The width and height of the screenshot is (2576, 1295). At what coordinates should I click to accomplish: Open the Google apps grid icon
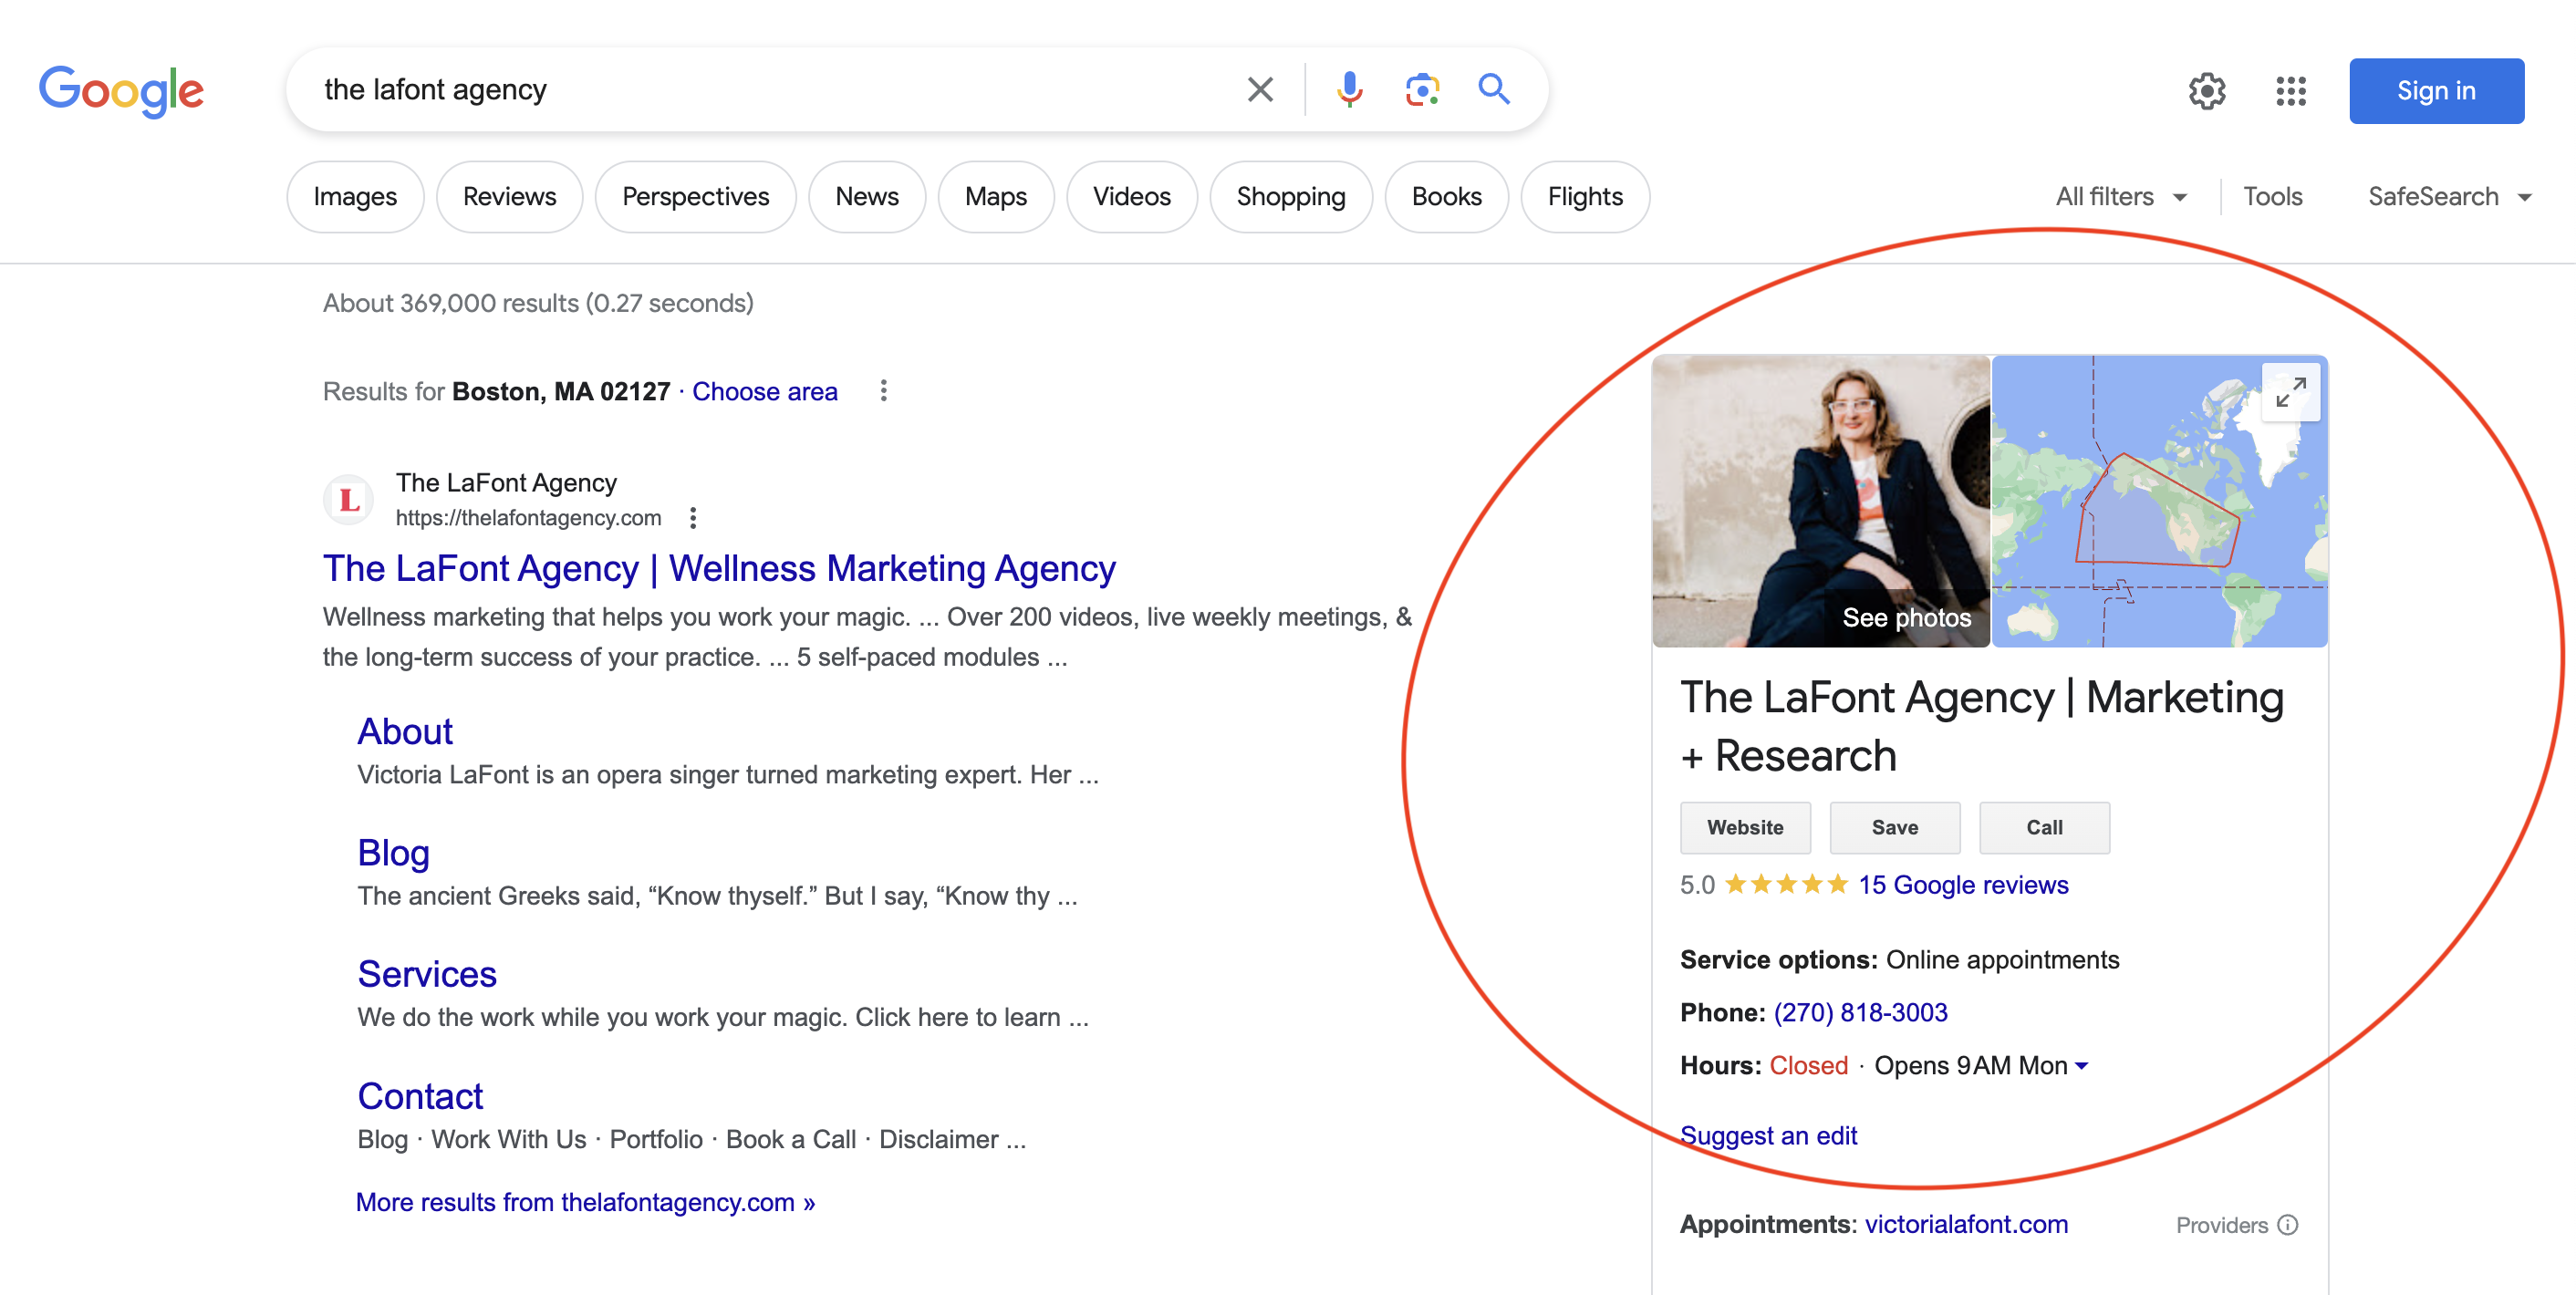click(x=2290, y=91)
